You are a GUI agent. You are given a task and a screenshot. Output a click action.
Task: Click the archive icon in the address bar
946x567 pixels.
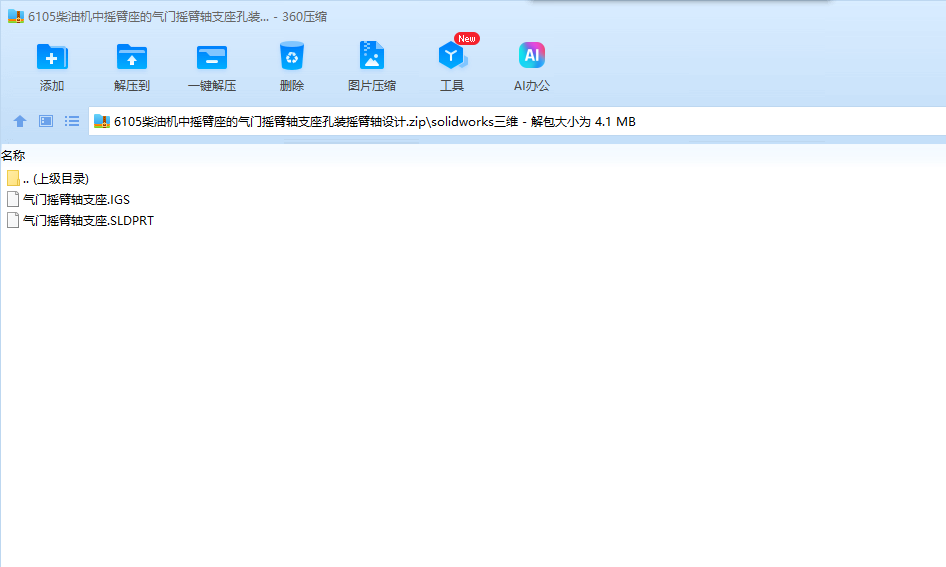pos(102,121)
